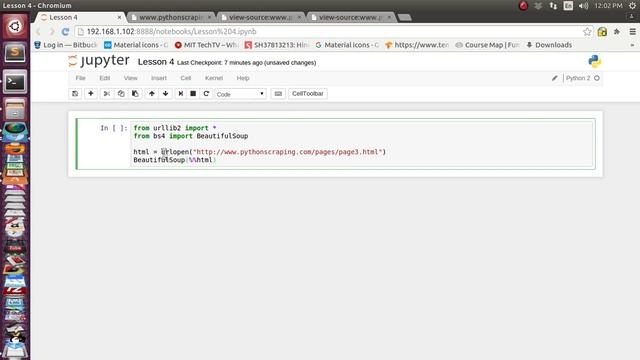Open the Downloads bookmark
Image resolution: width=640 pixels, height=360 pixels.
tap(549, 45)
